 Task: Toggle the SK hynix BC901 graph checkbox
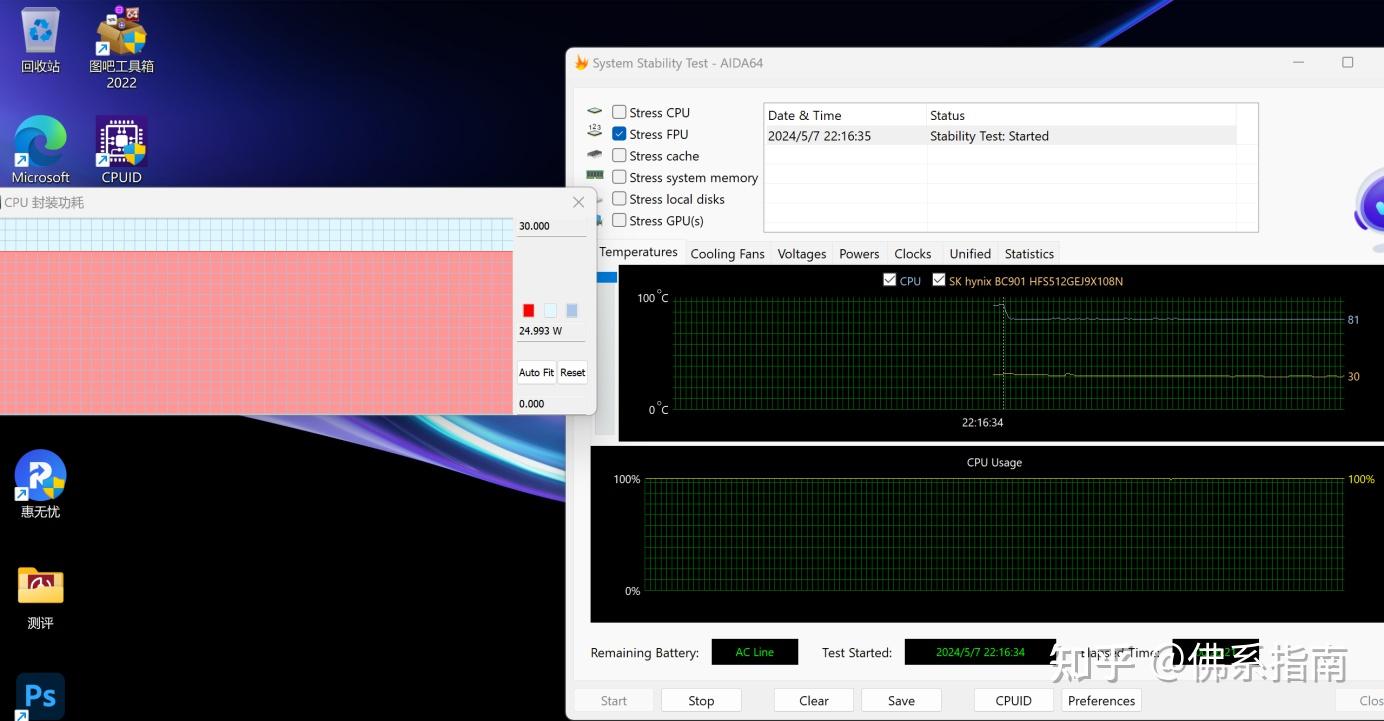click(x=938, y=280)
